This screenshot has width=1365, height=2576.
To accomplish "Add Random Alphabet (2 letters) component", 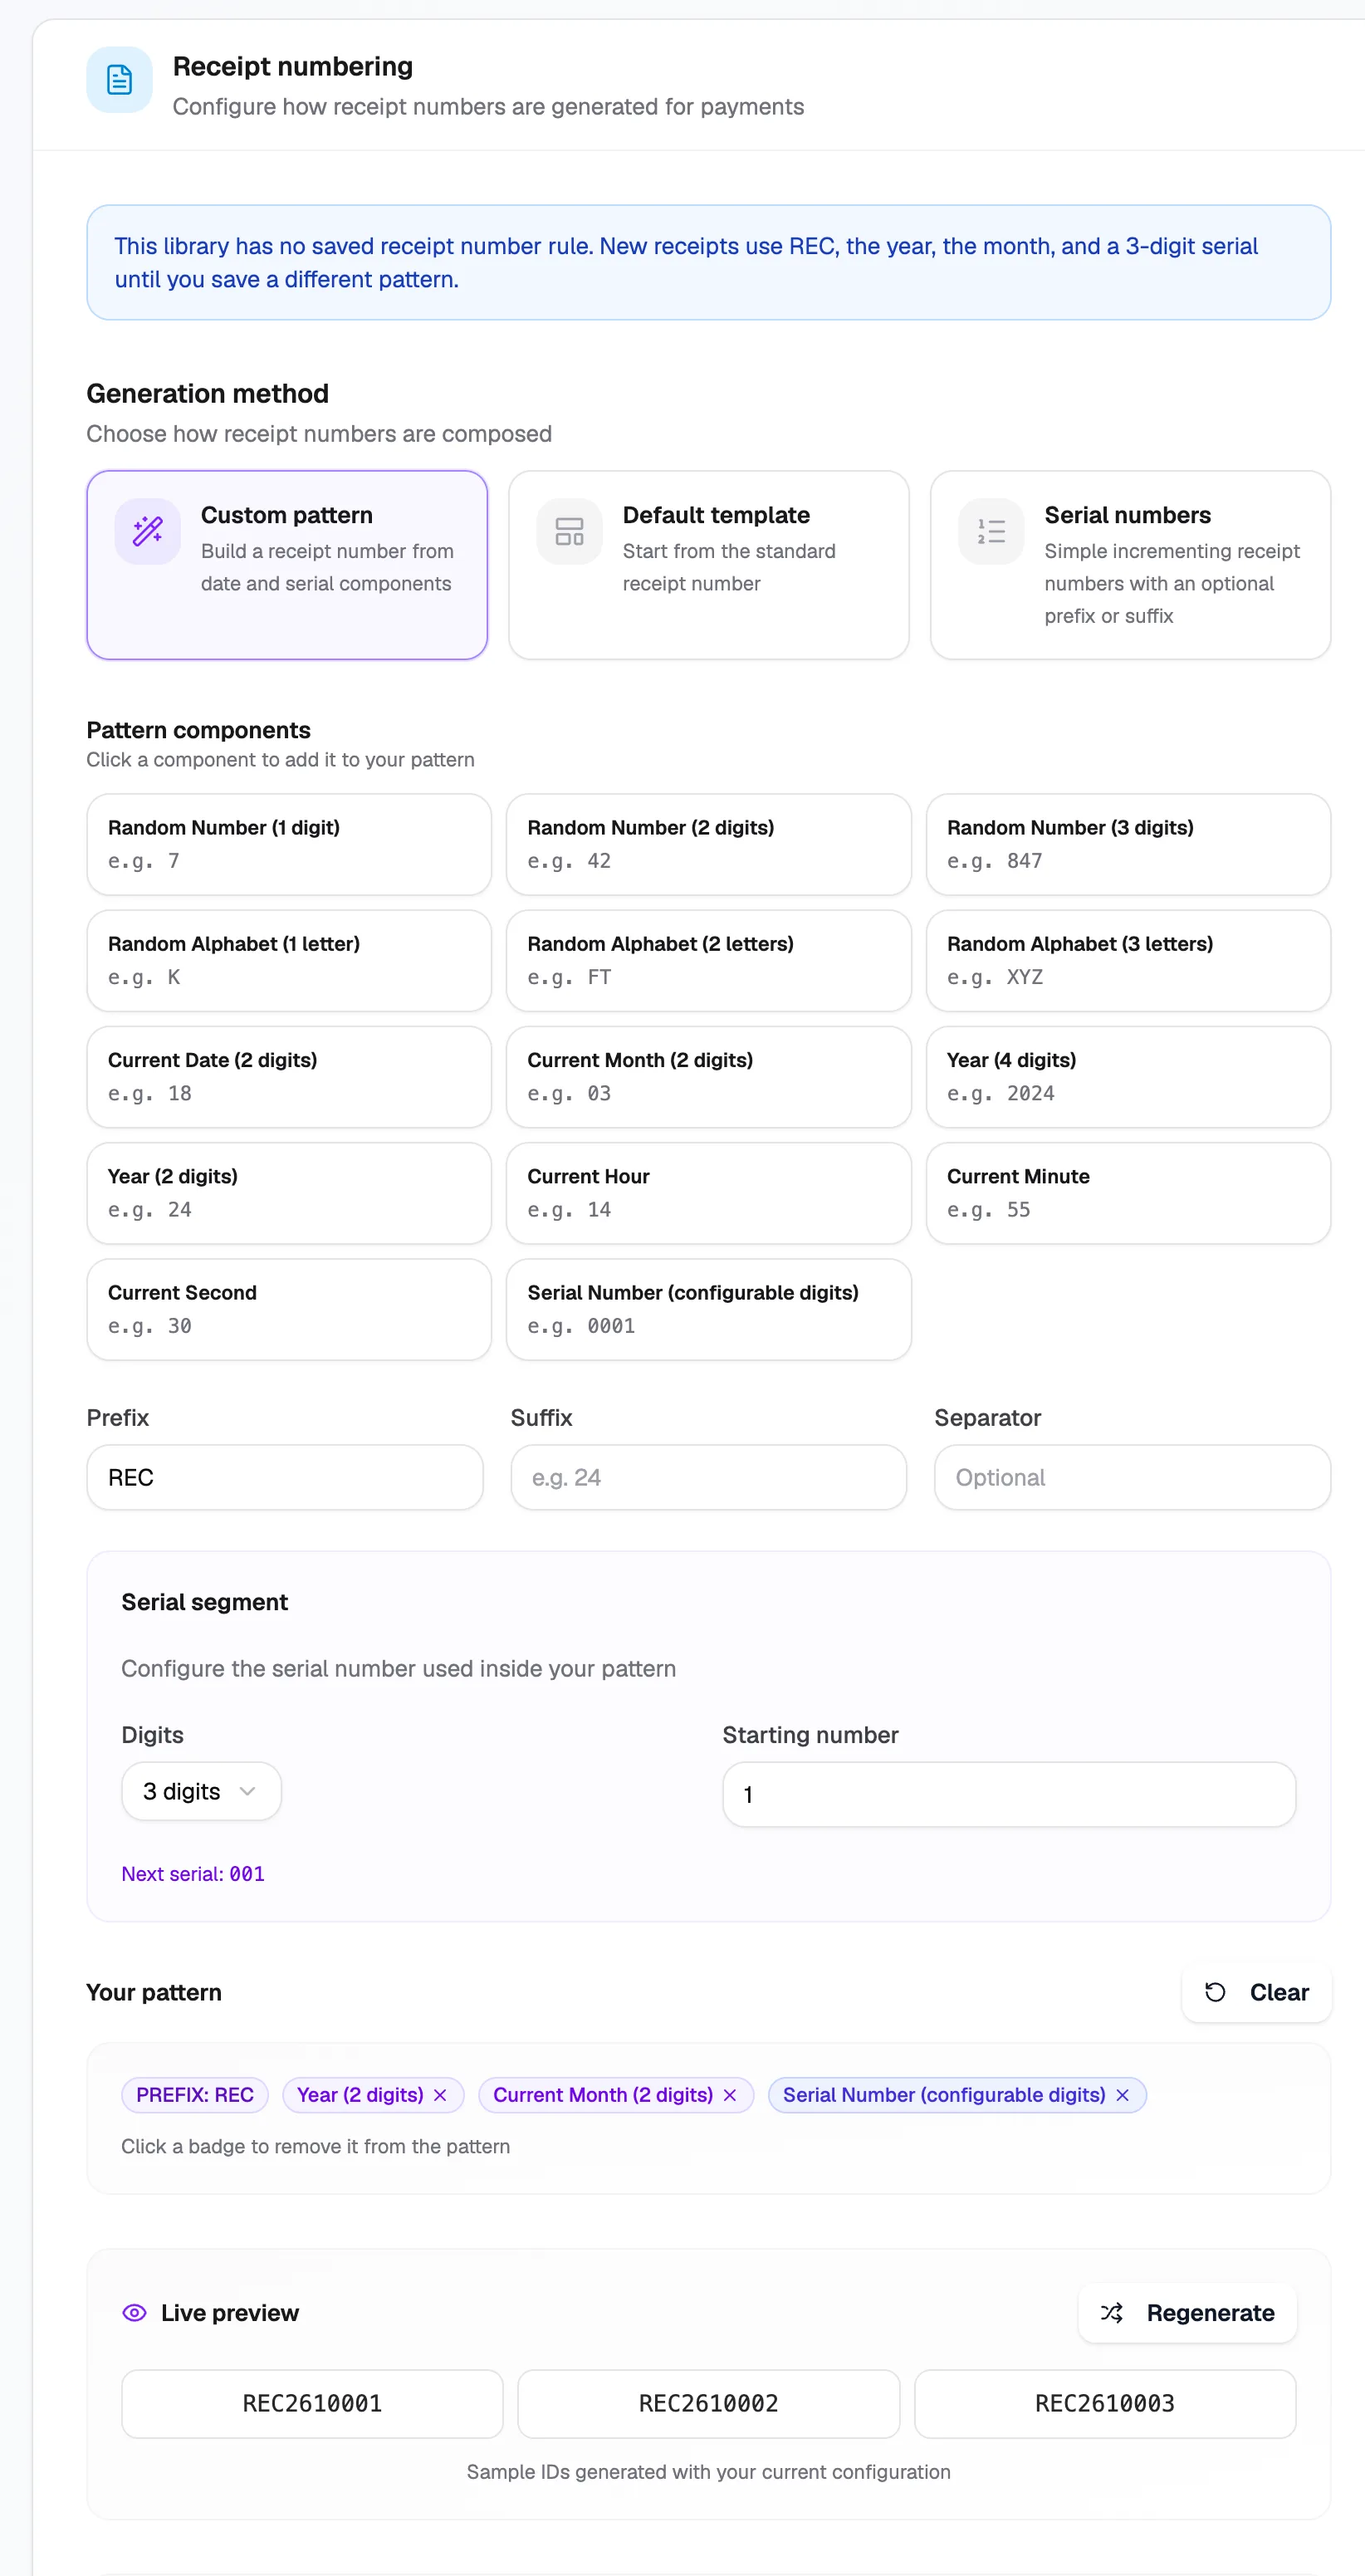I will (709, 960).
